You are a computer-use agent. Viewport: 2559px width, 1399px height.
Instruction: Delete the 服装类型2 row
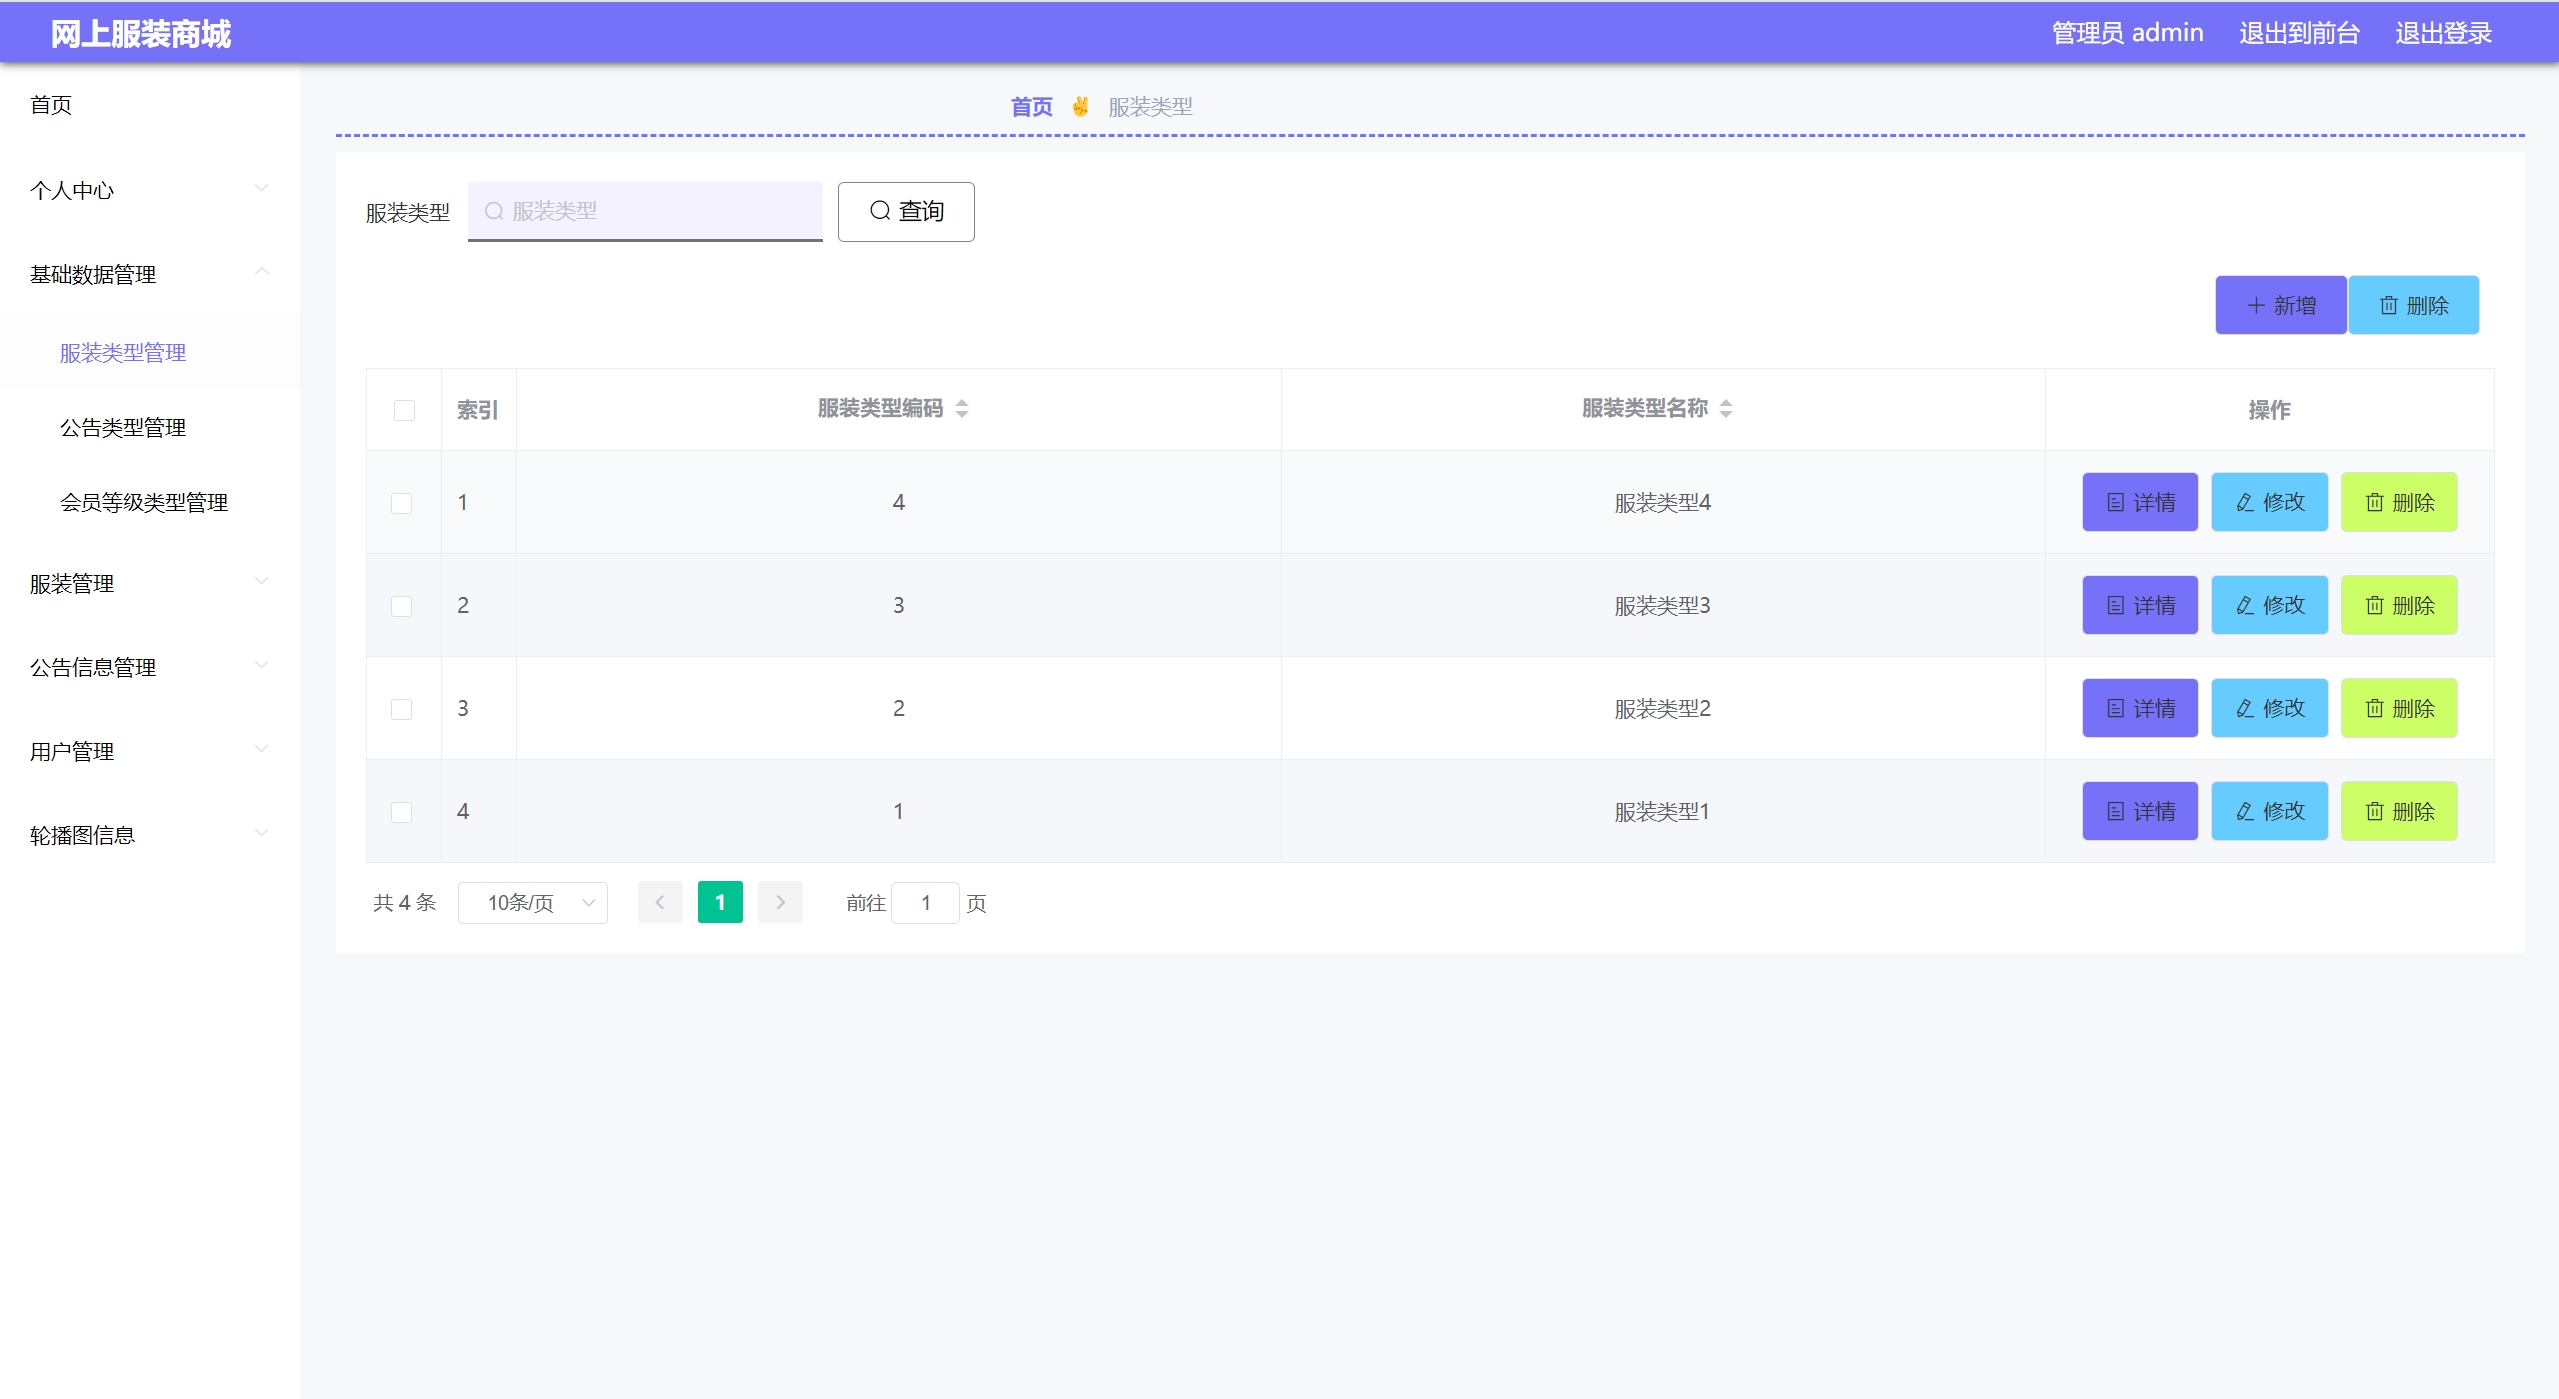2398,708
